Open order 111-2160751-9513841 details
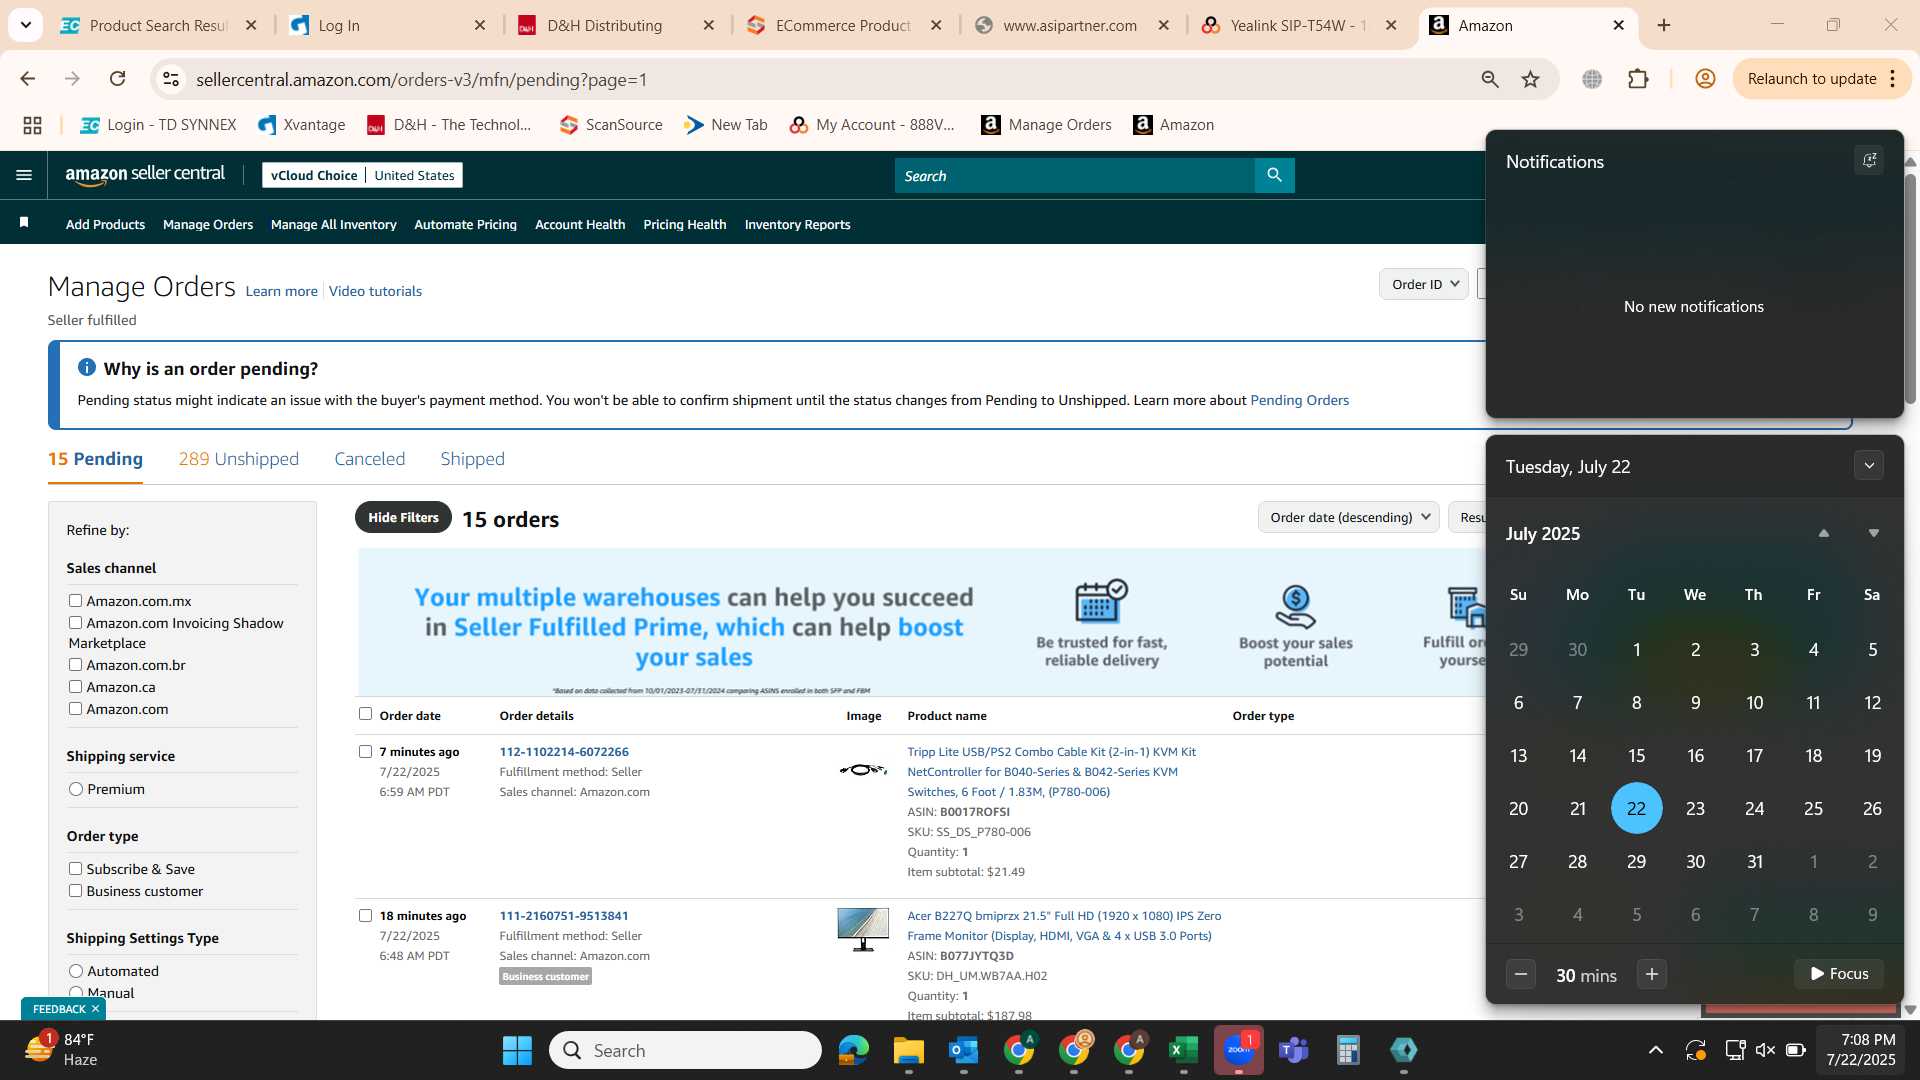Viewport: 1920px width, 1080px height. point(564,915)
